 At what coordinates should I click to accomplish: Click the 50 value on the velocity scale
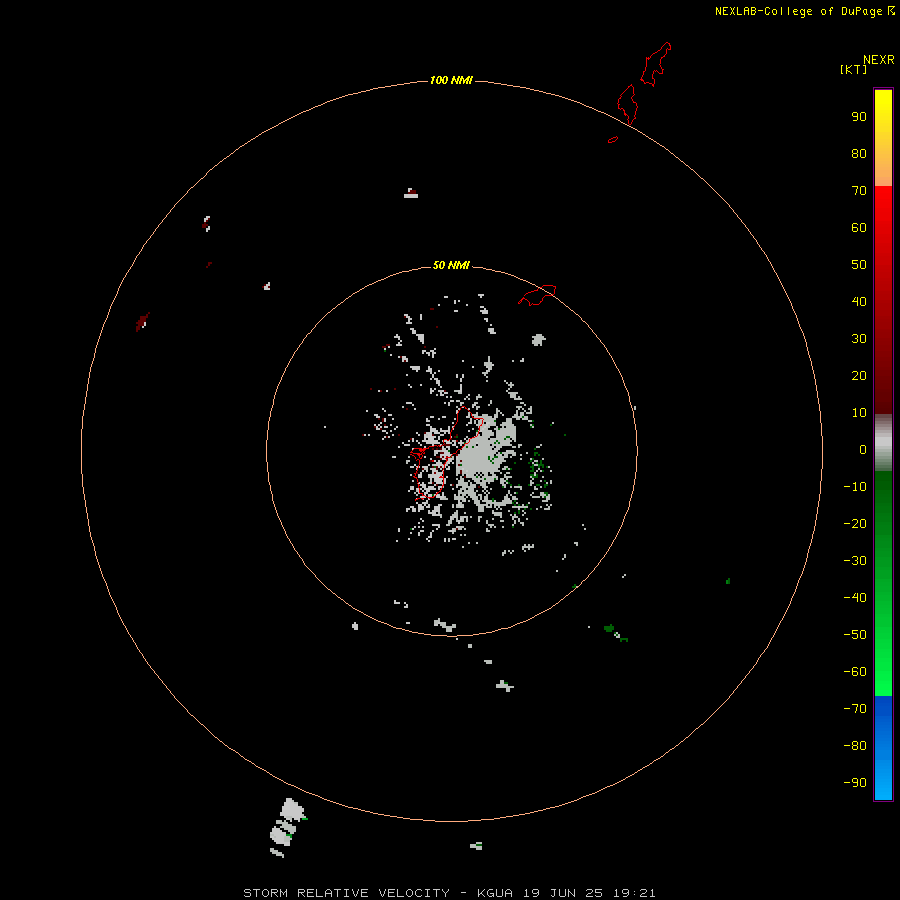859,265
